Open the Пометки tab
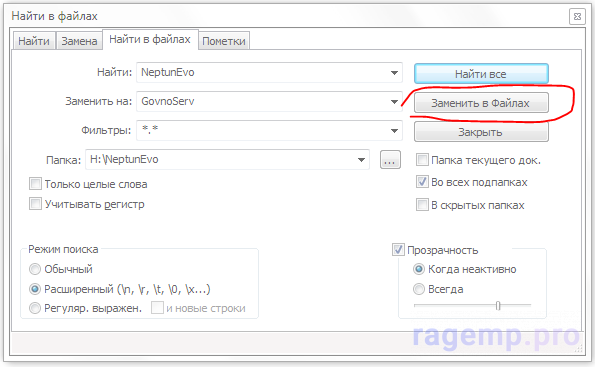This screenshot has width=595, height=367. 224,41
